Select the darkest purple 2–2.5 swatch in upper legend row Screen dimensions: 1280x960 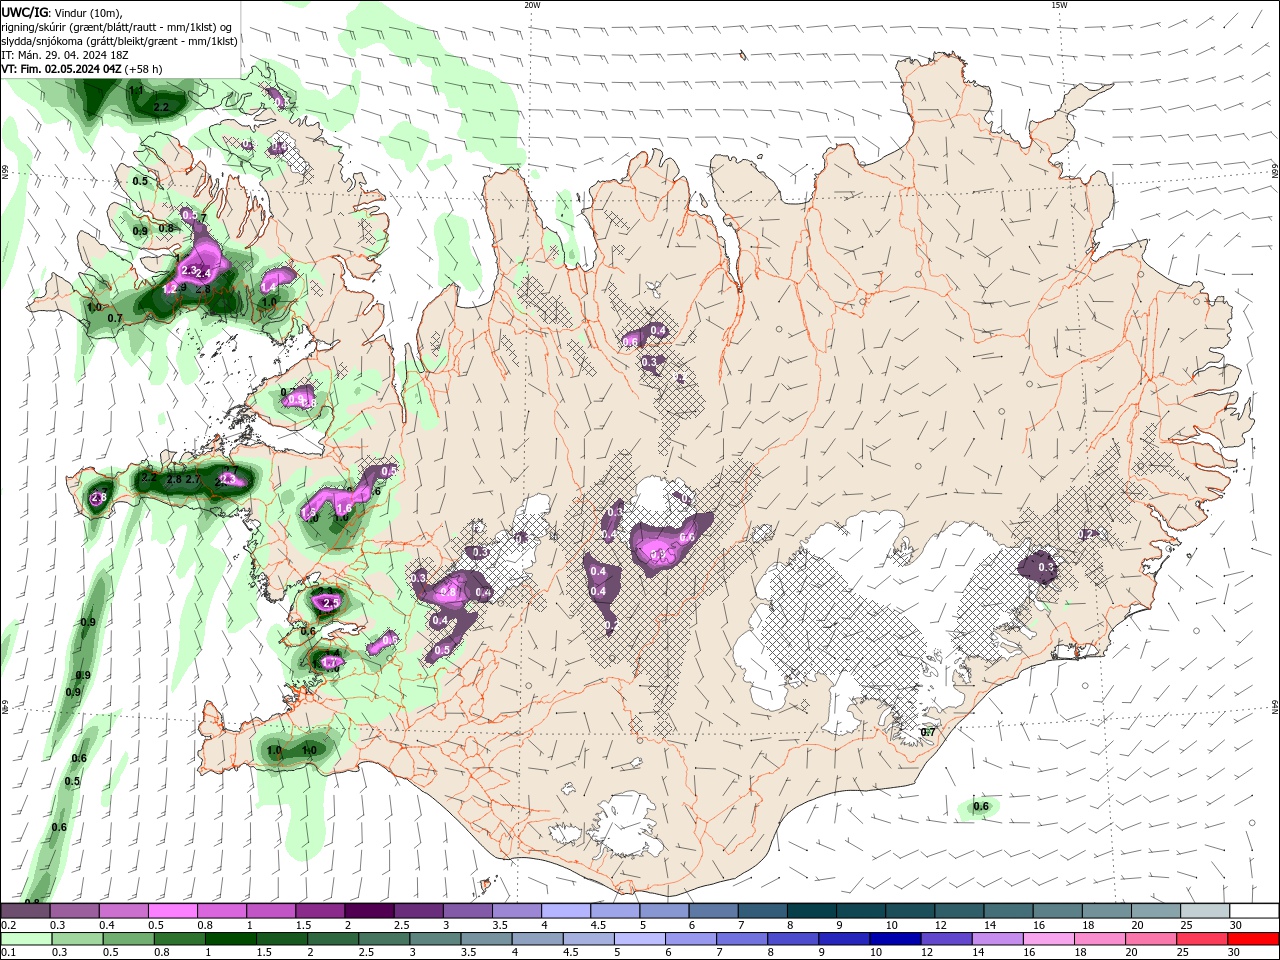tap(369, 911)
